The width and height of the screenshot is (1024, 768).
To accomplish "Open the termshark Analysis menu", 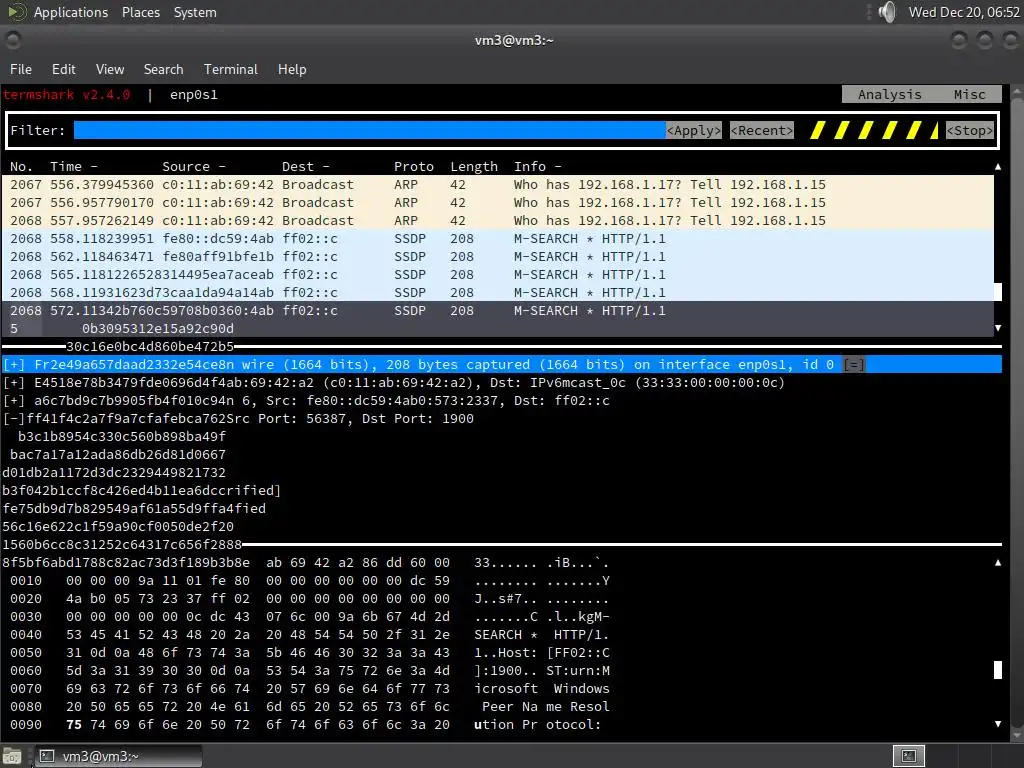I will point(889,95).
